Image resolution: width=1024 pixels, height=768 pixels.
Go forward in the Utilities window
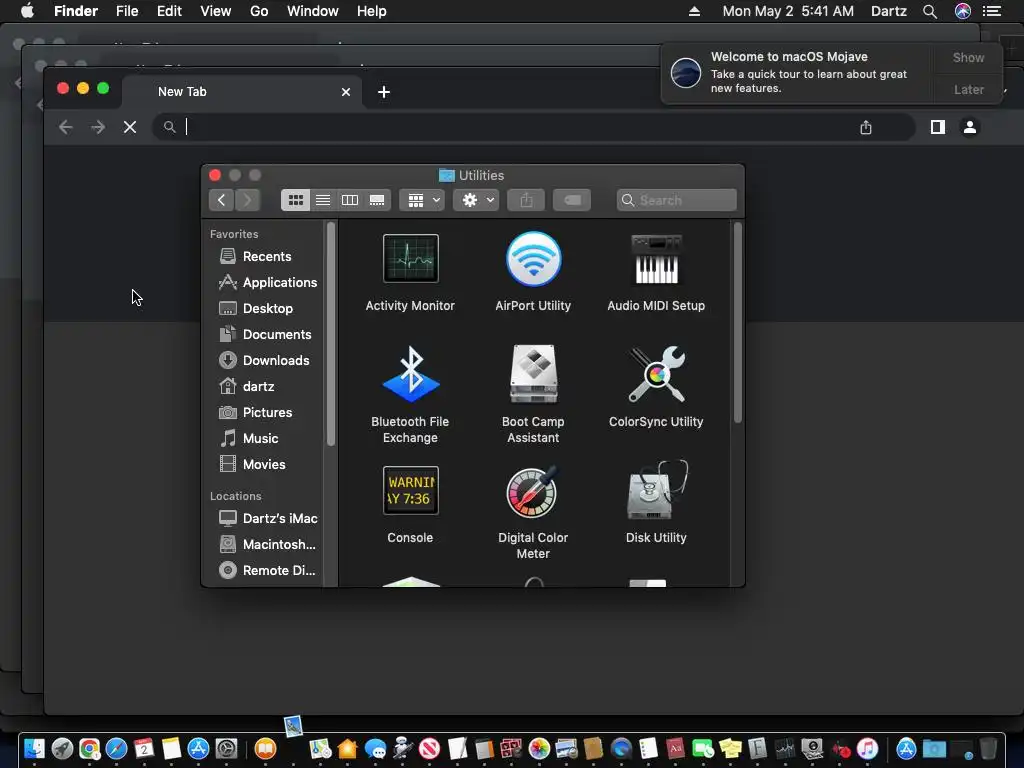(x=248, y=200)
